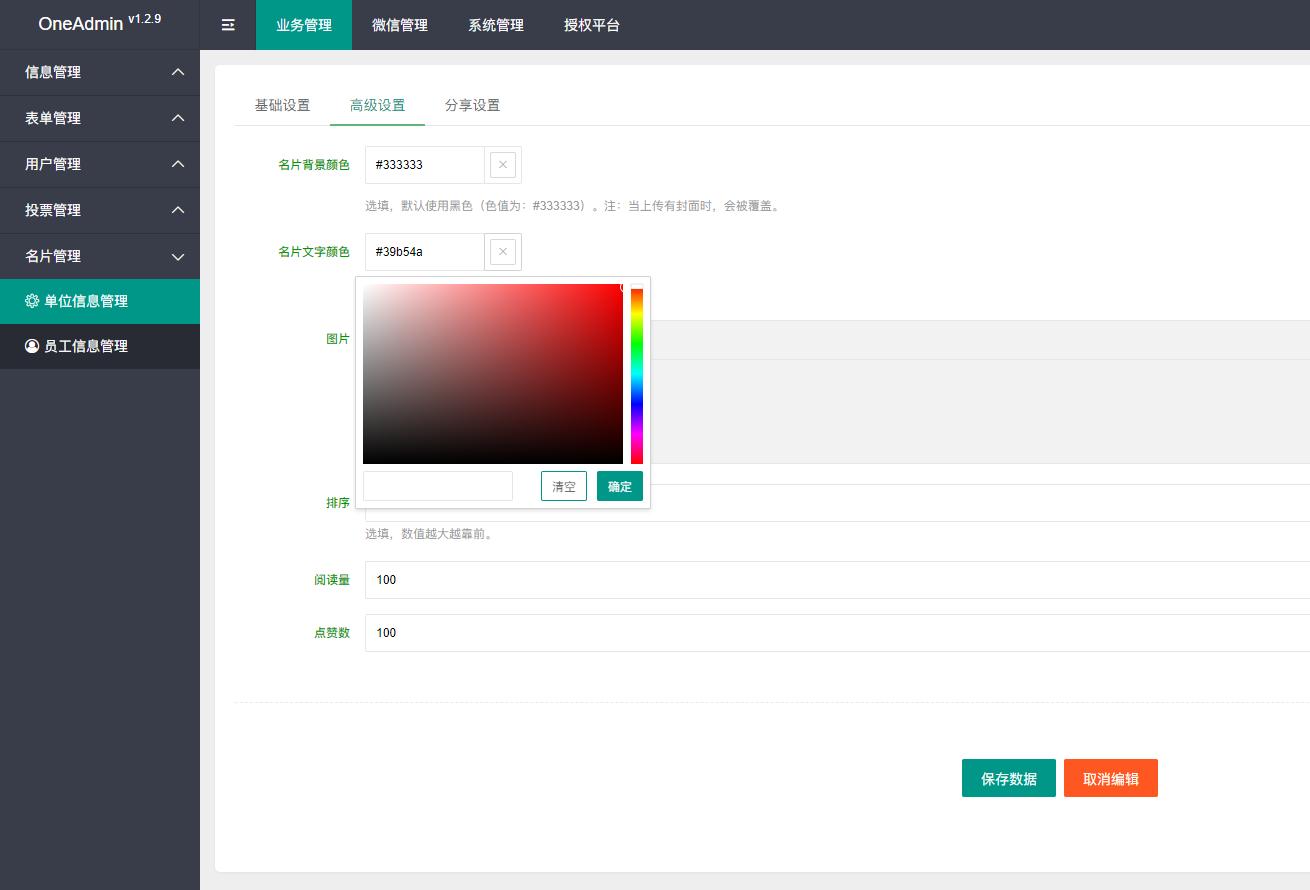1310x890 pixels.
Task: Click the 保存数据 button
Action: (x=1008, y=778)
